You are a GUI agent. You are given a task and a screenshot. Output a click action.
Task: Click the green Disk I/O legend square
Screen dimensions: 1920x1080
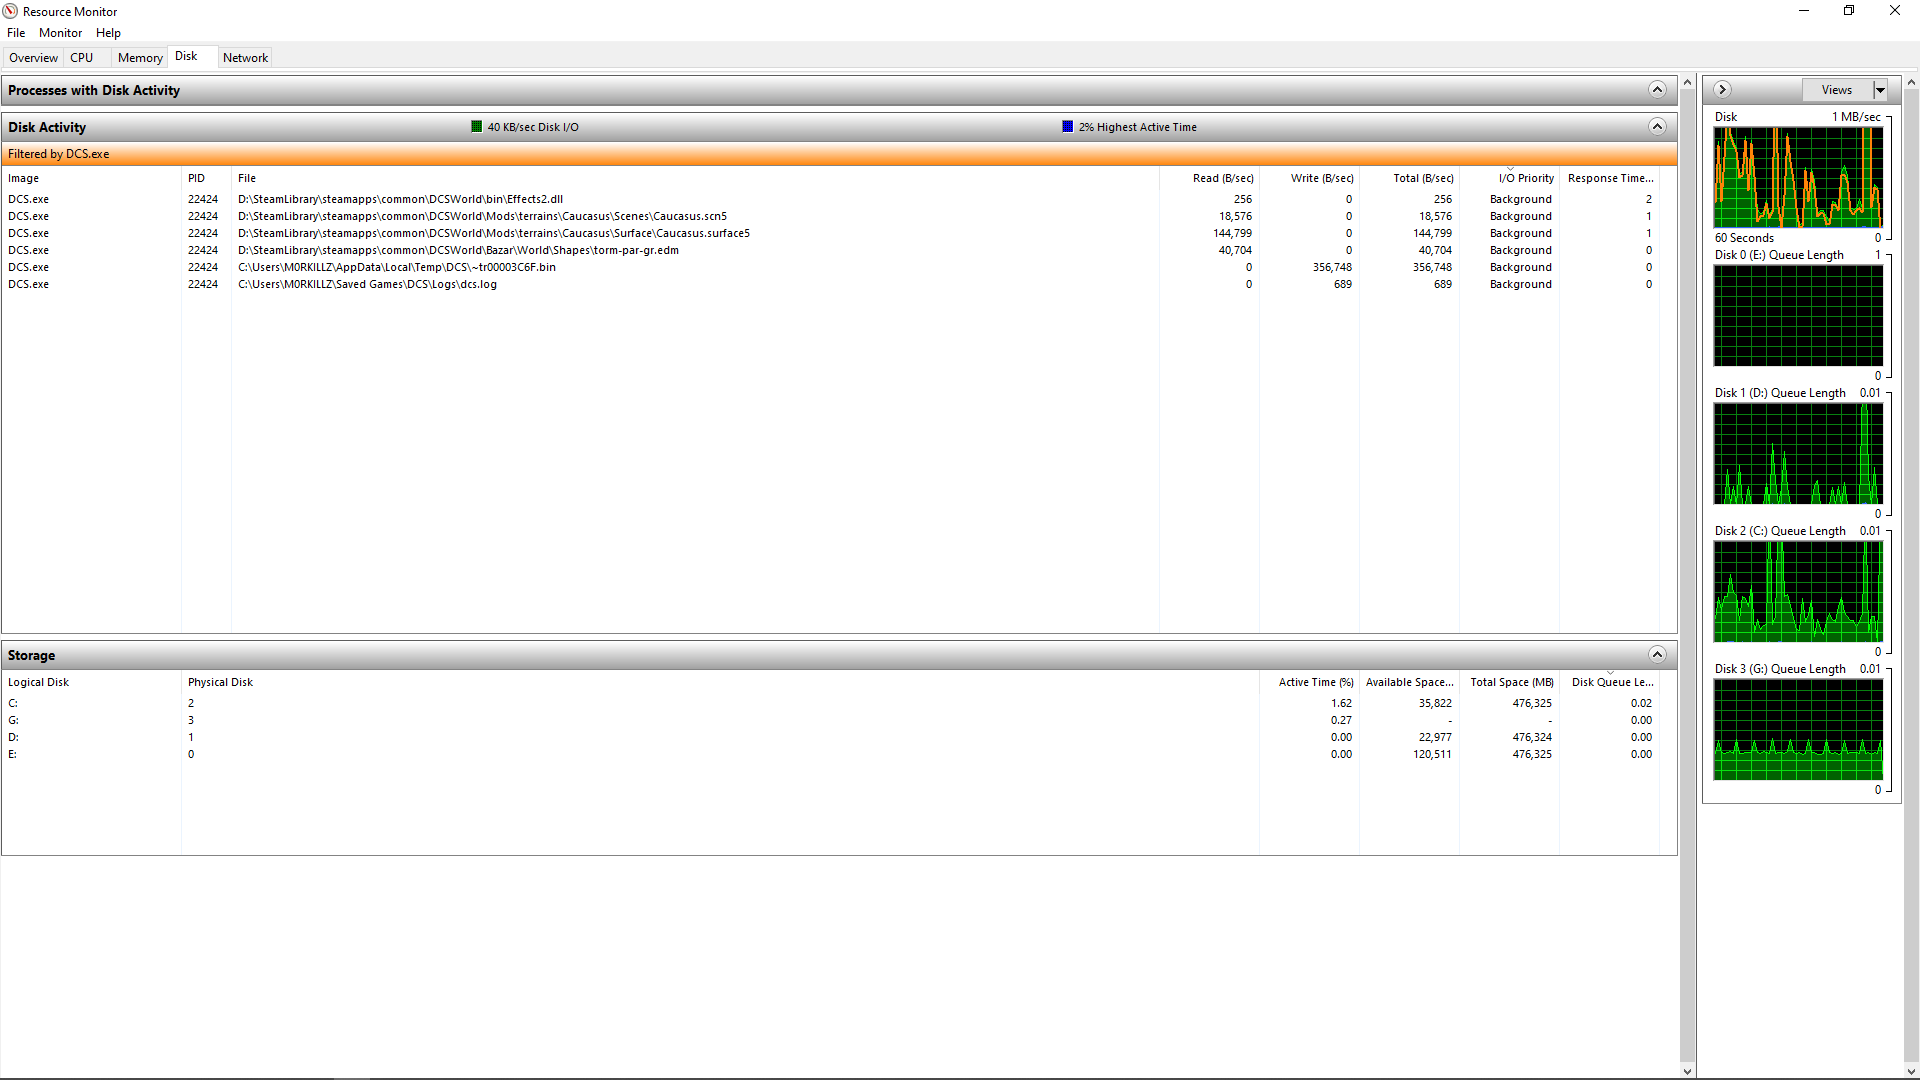[477, 127]
